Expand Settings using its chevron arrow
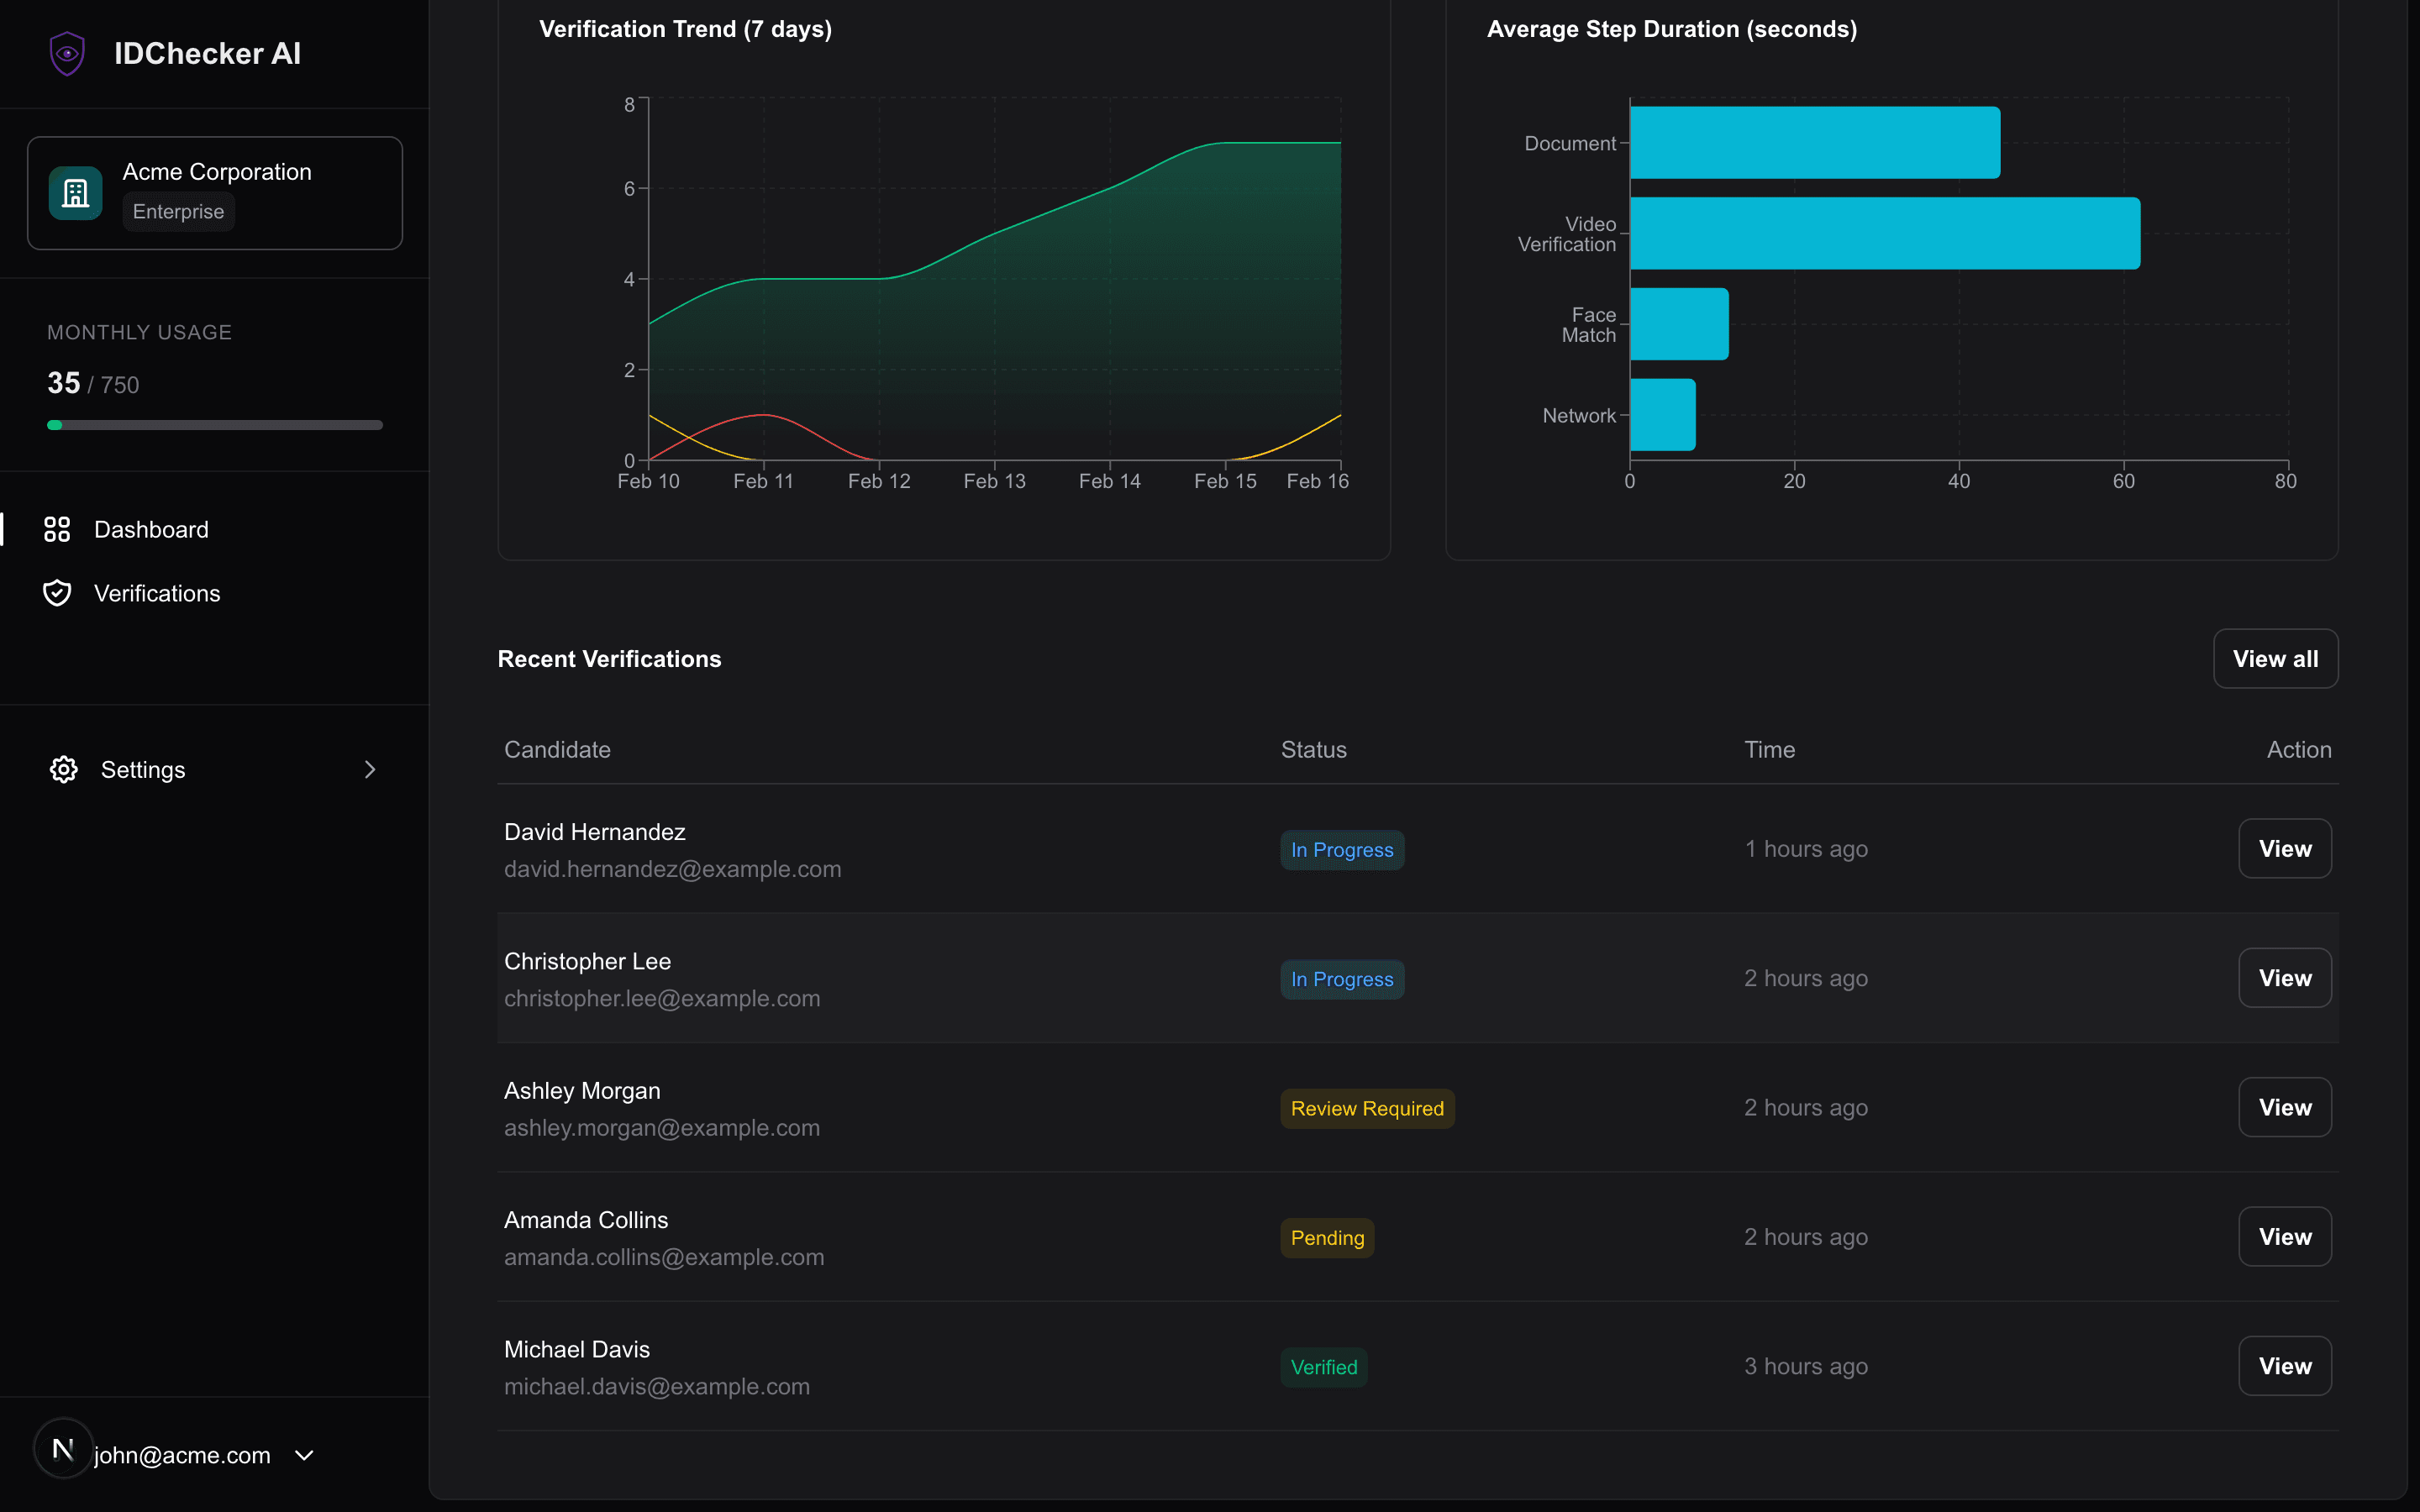The height and width of the screenshot is (1512, 2420). 370,769
